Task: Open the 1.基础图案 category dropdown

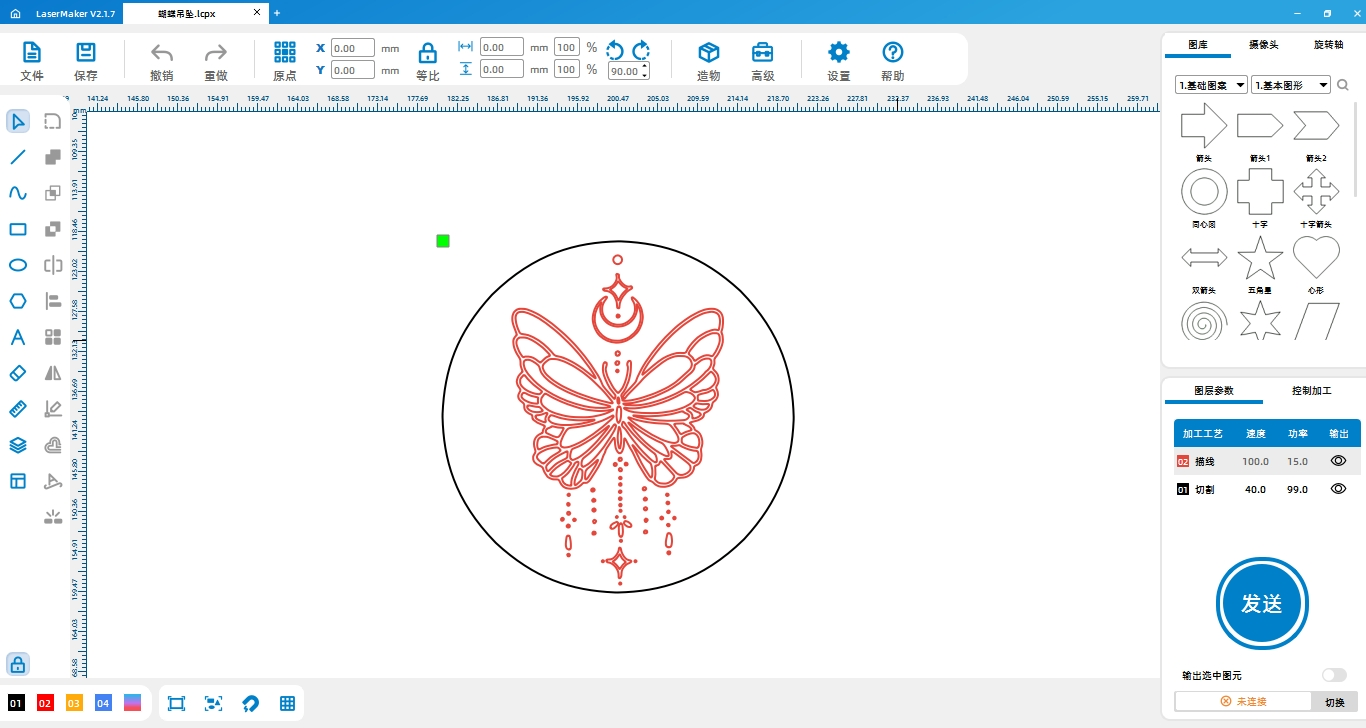Action: click(1211, 85)
